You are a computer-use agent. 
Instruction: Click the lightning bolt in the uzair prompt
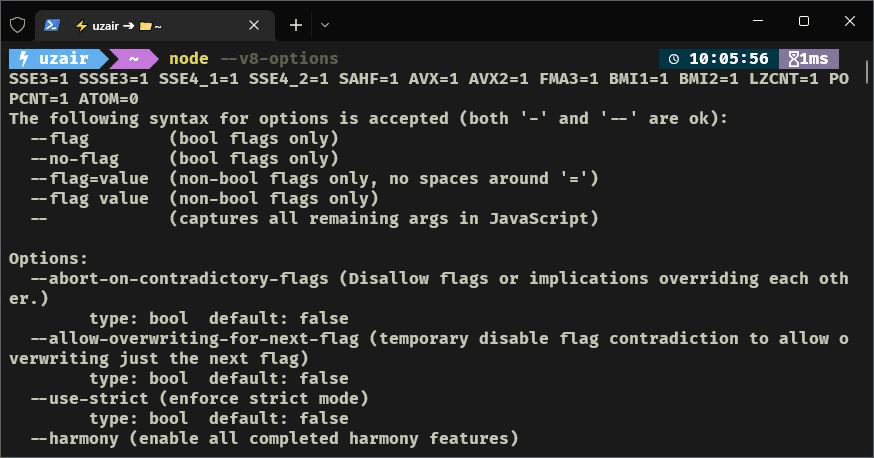22,59
